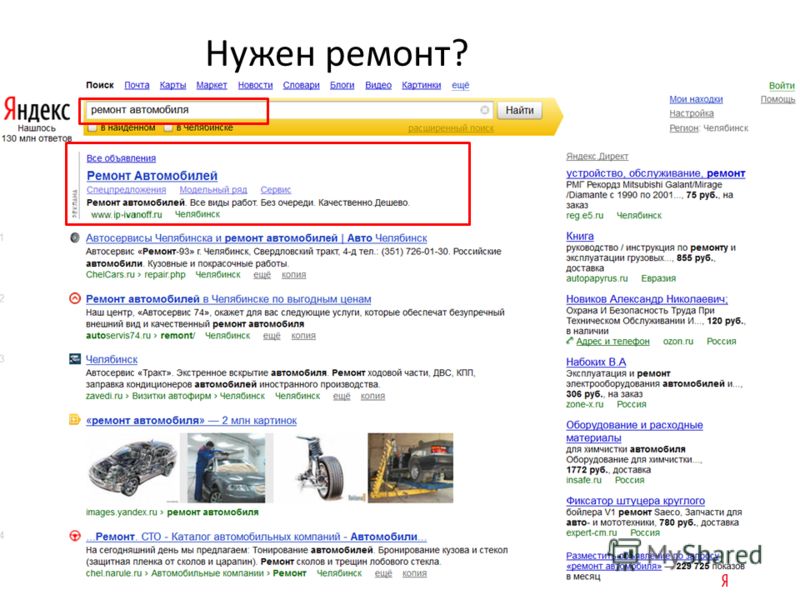
Task: Open the car on lift thumbnail
Action: coord(411,468)
